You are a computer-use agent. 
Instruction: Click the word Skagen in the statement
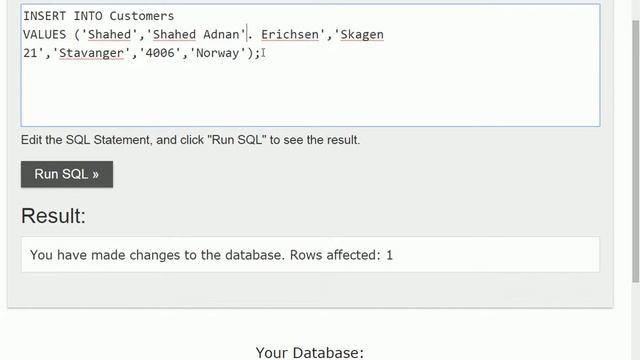[x=362, y=34]
